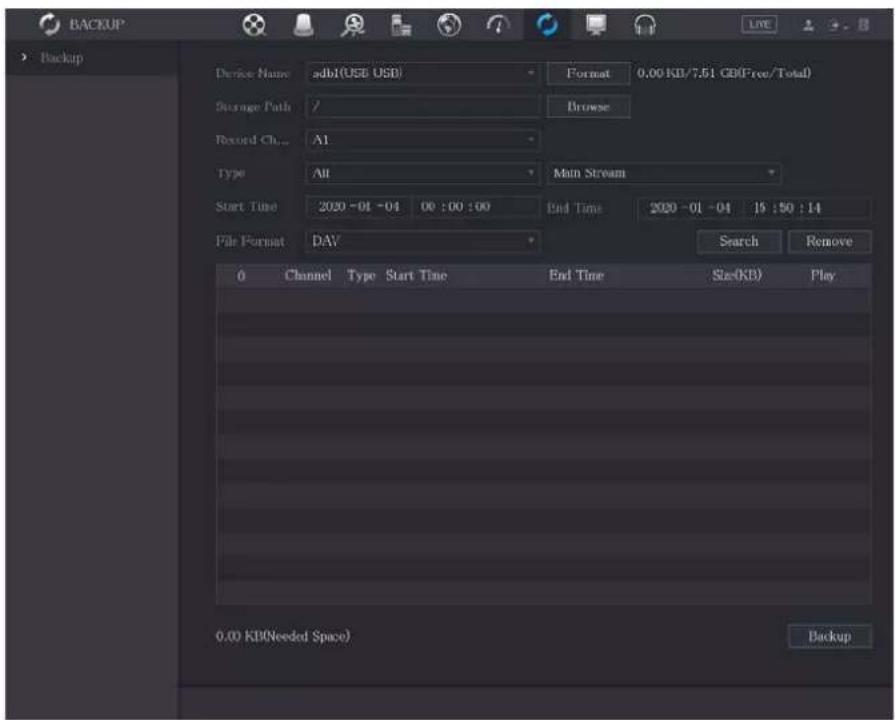895x720 pixels.
Task: Open the AI face search icon
Action: click(353, 25)
